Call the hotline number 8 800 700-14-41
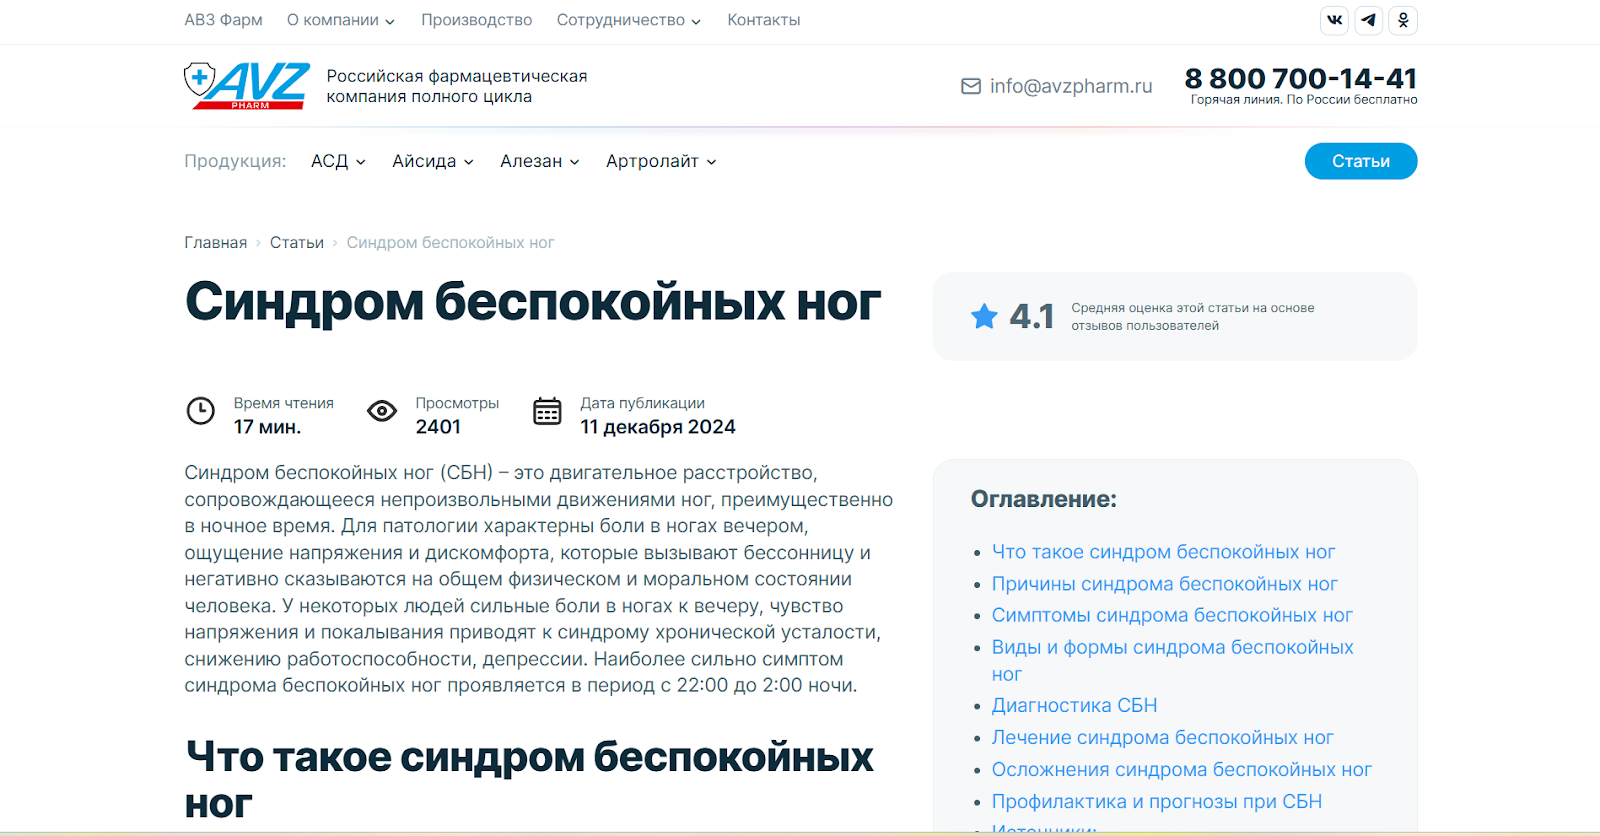1600x836 pixels. pos(1300,79)
